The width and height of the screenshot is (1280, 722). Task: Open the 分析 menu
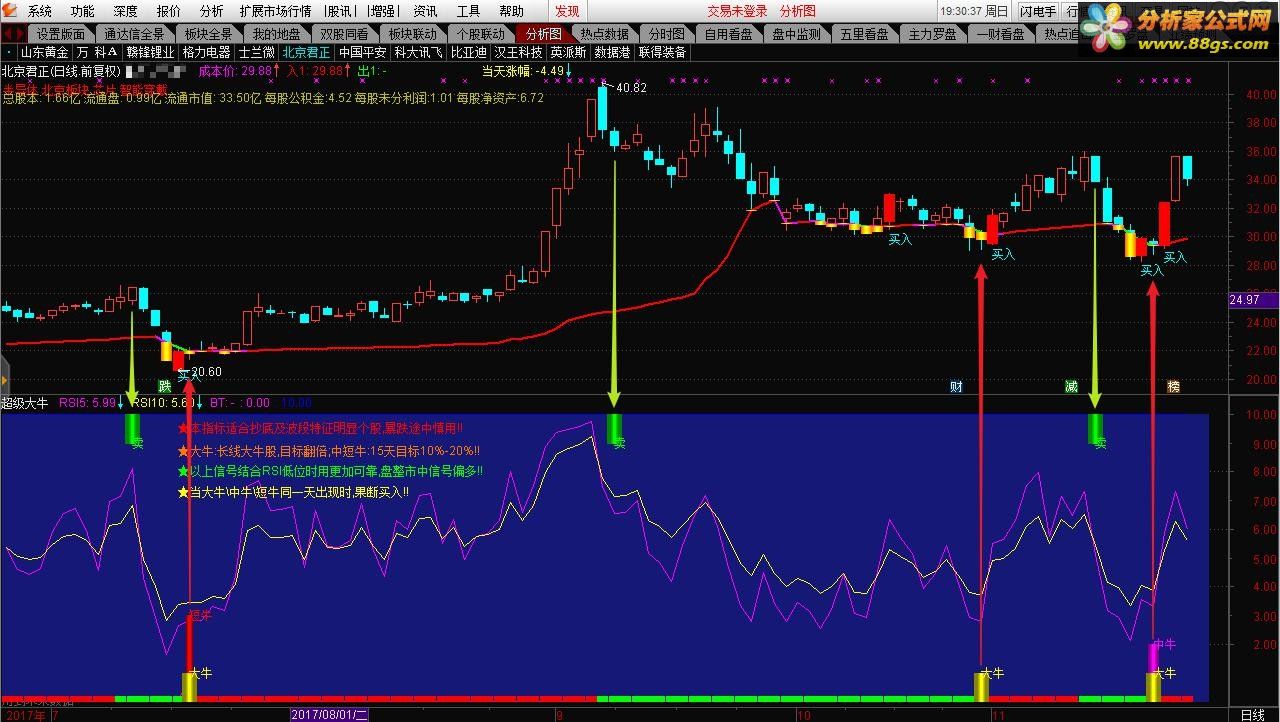[212, 11]
